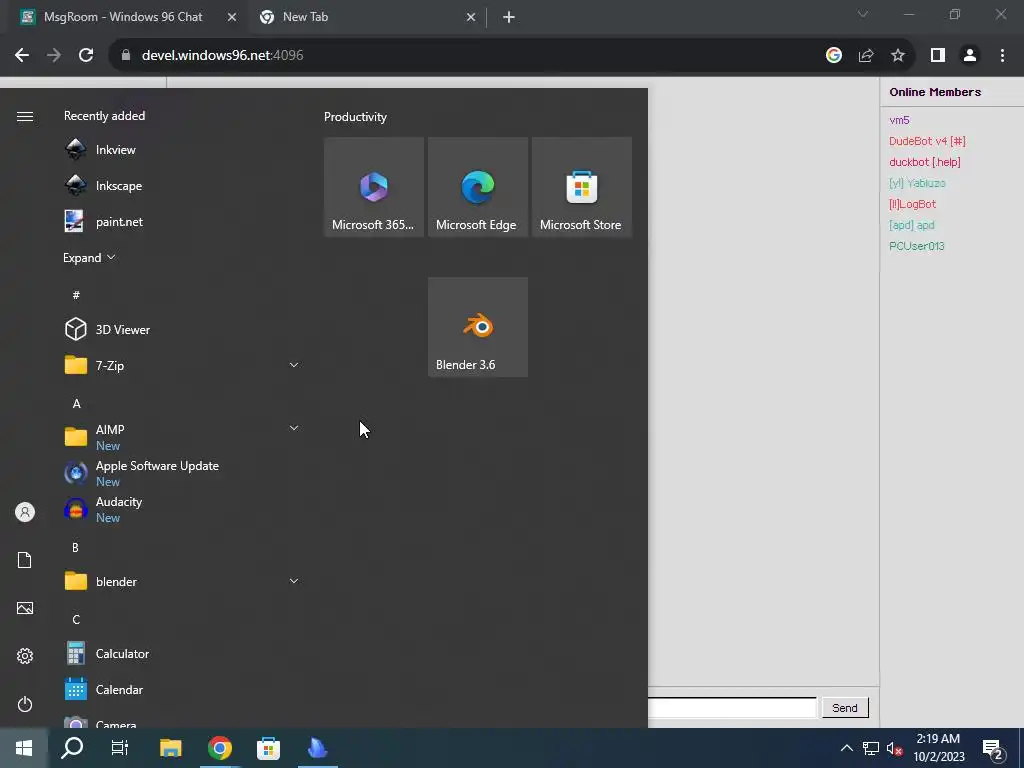Expand the Recently added list
The width and height of the screenshot is (1024, 768).
pos(89,257)
